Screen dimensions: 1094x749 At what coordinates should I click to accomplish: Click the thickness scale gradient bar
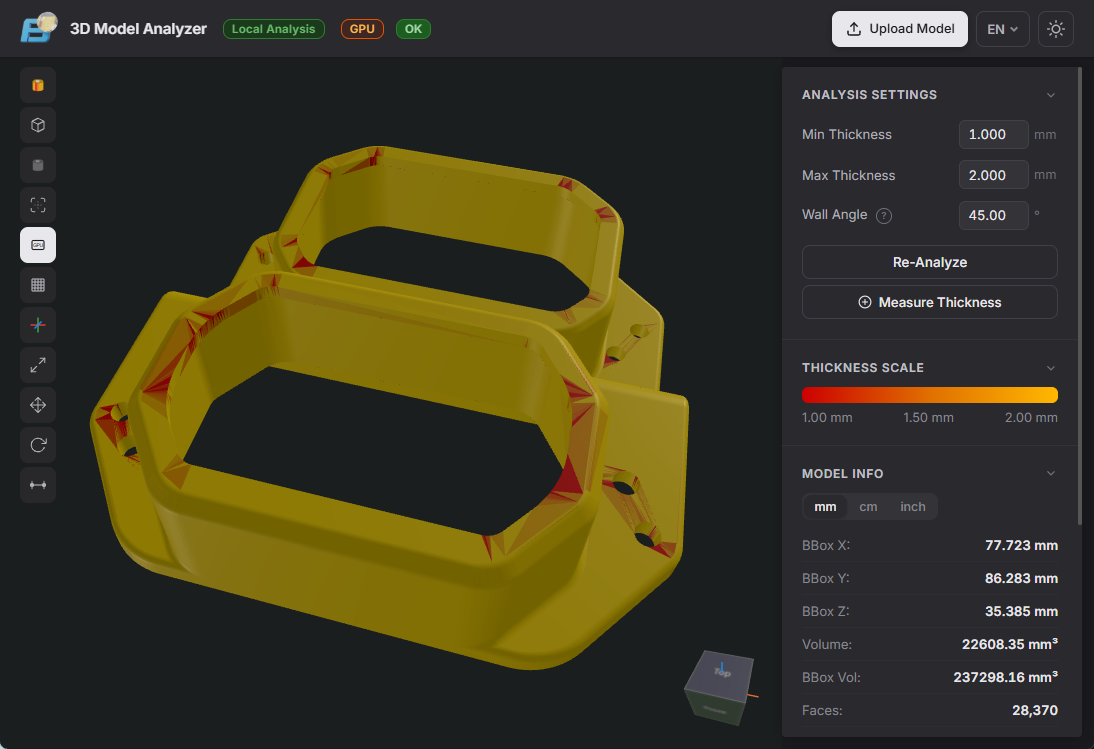point(929,395)
